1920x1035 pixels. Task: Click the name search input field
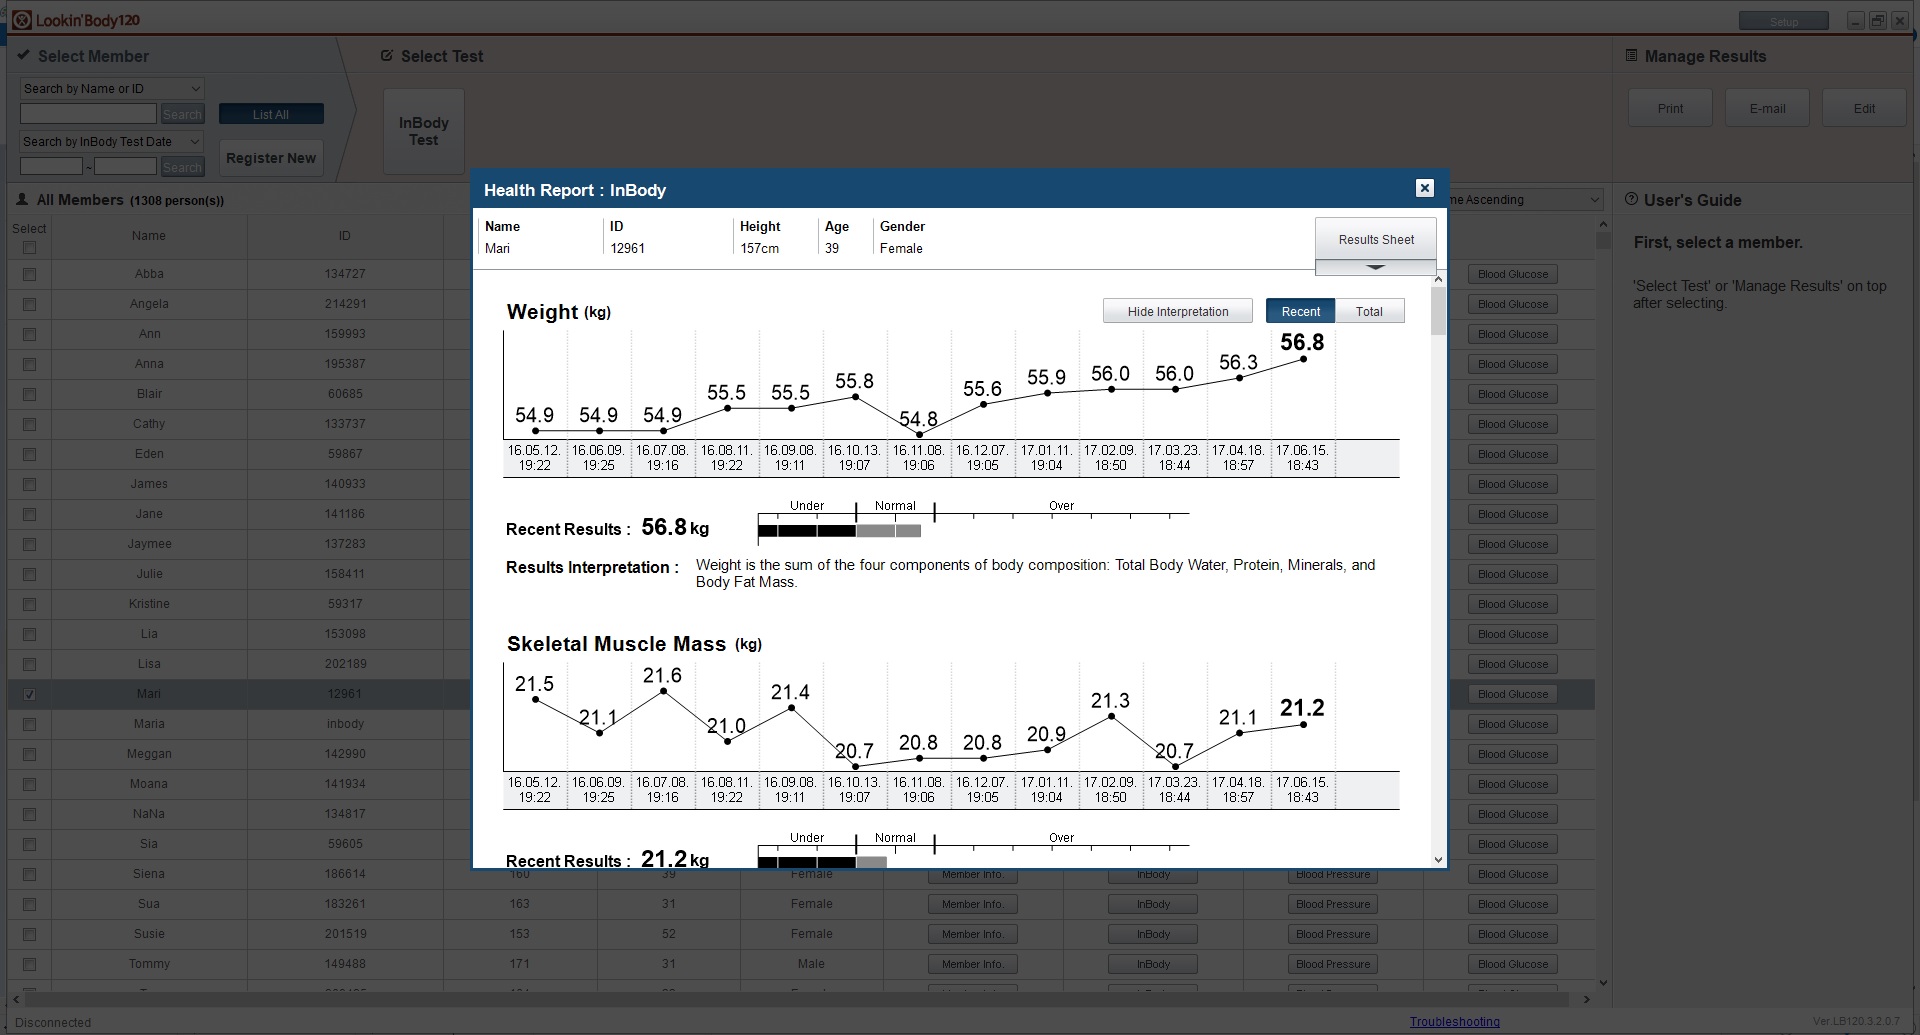point(88,114)
